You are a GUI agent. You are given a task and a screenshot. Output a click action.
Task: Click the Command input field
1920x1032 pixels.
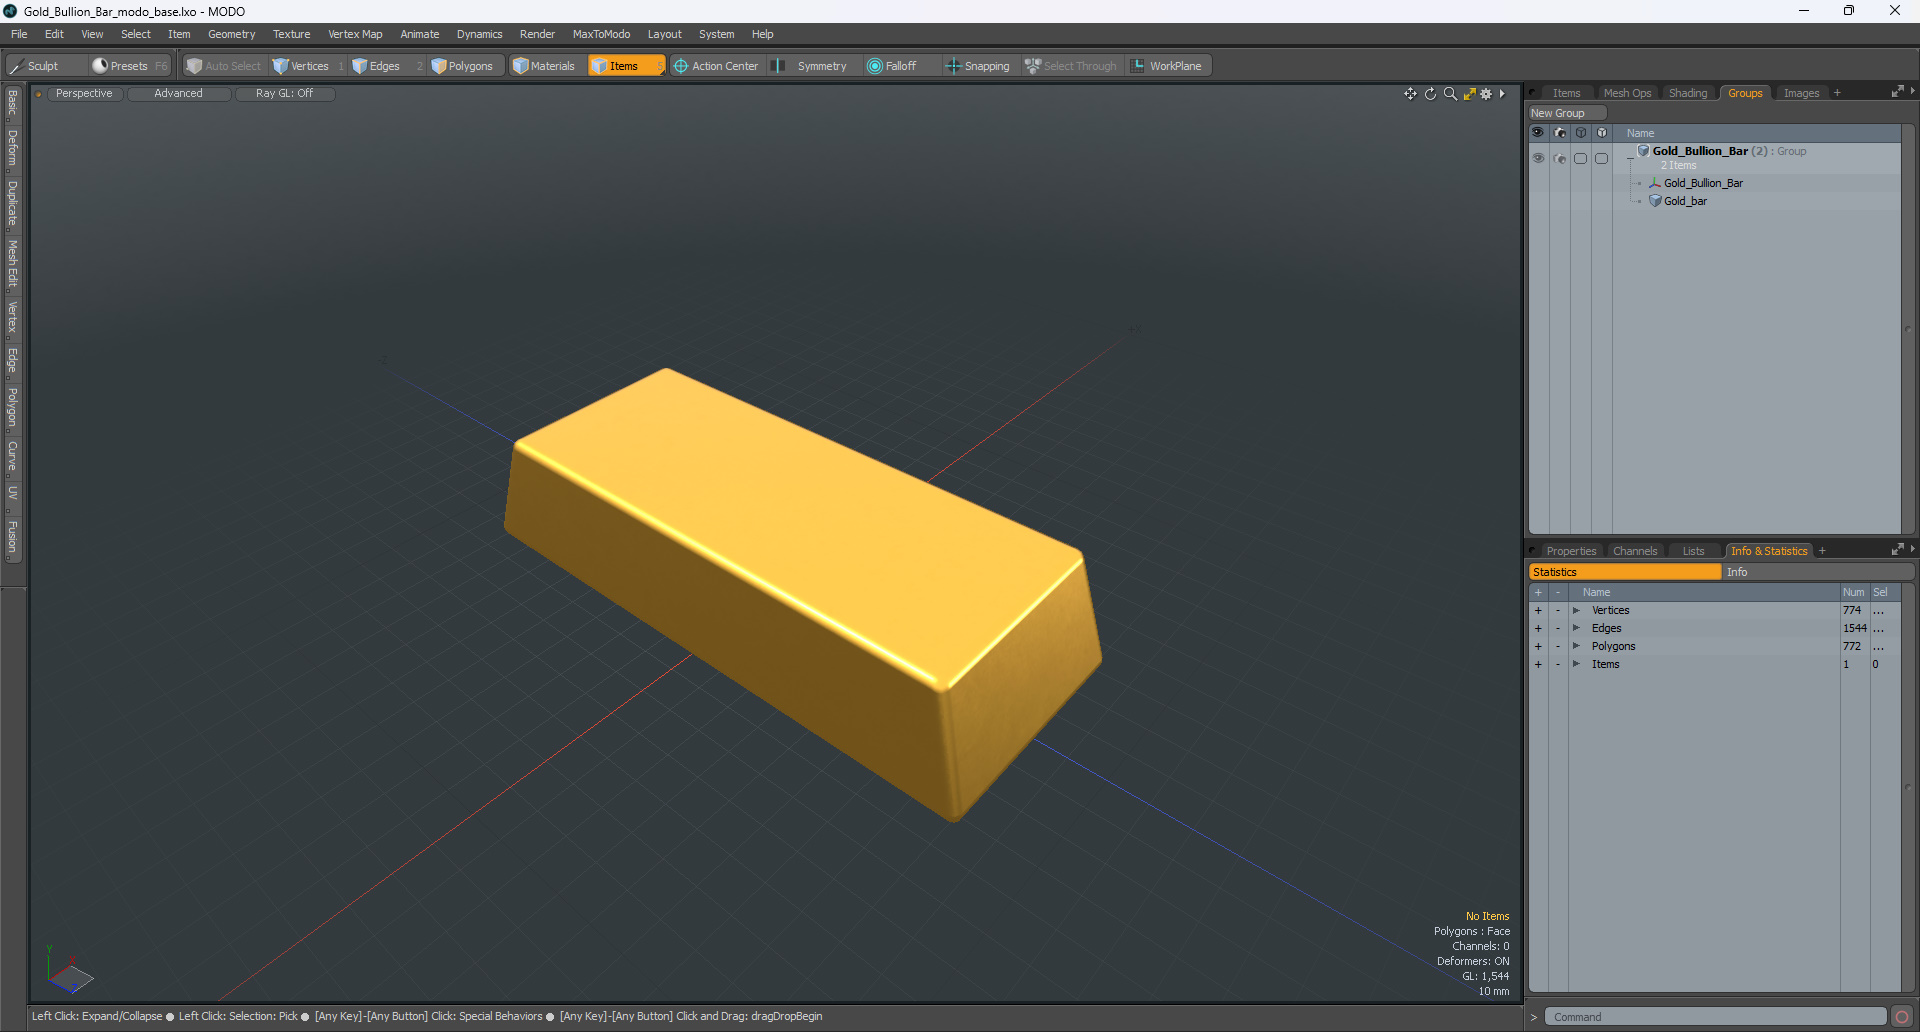(1715, 1017)
